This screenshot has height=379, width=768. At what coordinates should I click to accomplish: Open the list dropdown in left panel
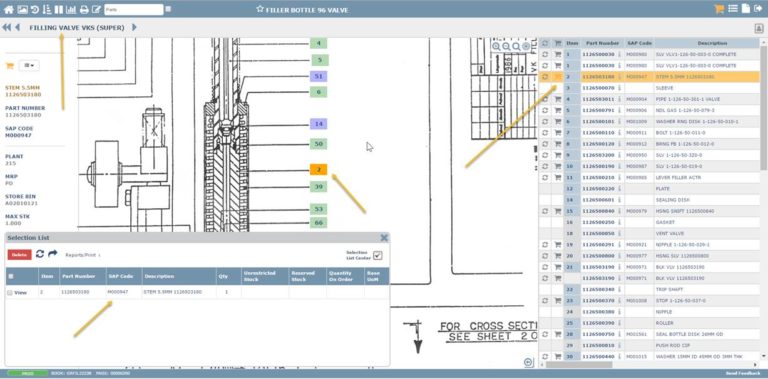pos(29,66)
